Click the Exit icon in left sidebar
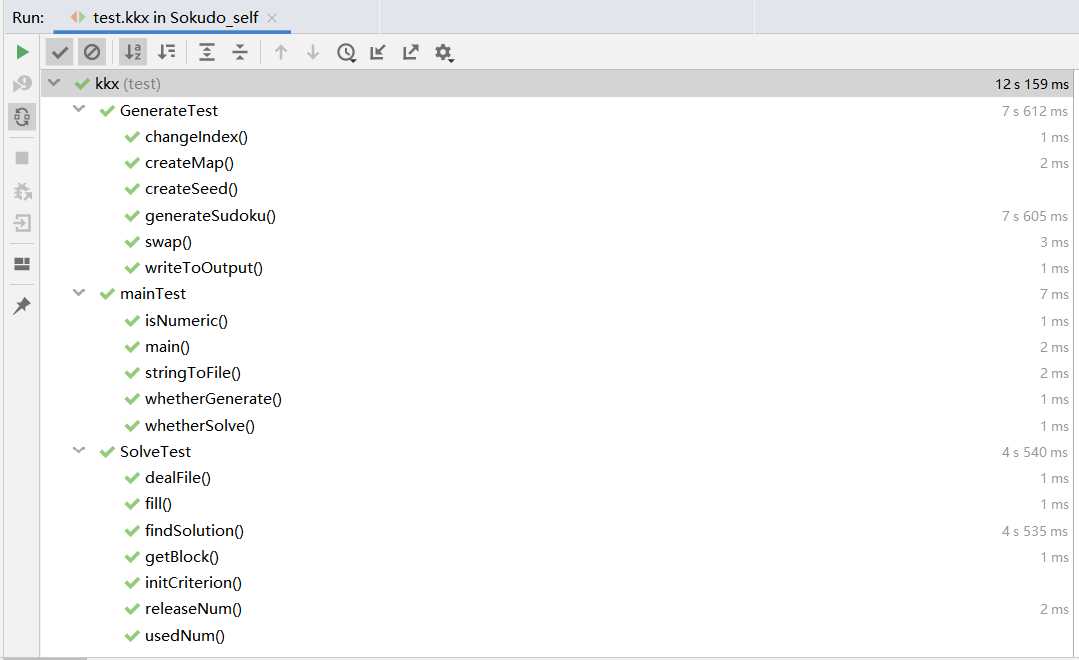The width and height of the screenshot is (1079, 660). pyautogui.click(x=22, y=223)
